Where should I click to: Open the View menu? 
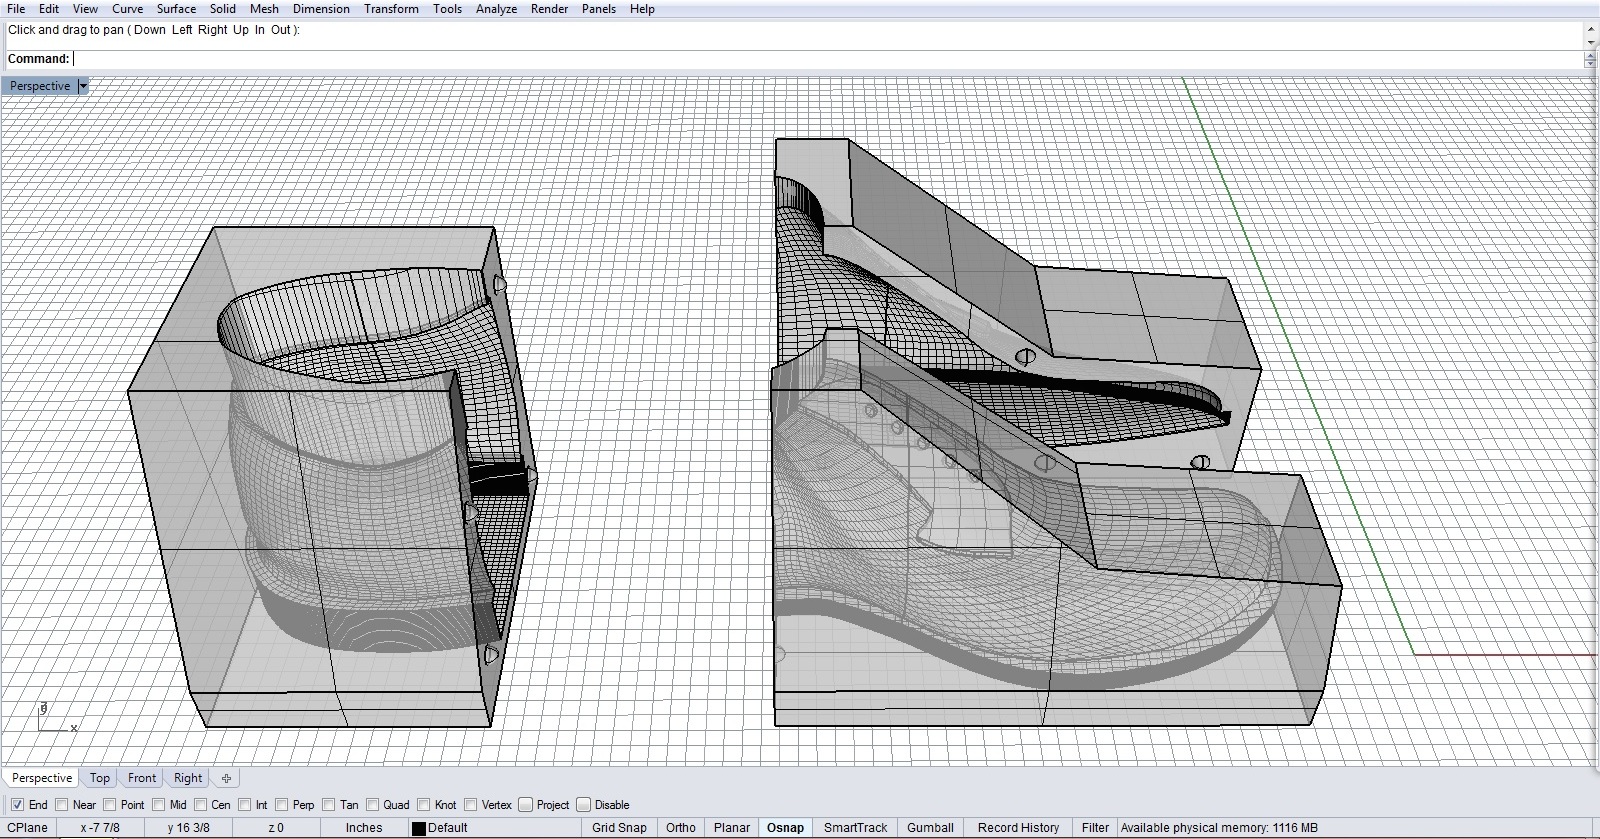point(85,9)
